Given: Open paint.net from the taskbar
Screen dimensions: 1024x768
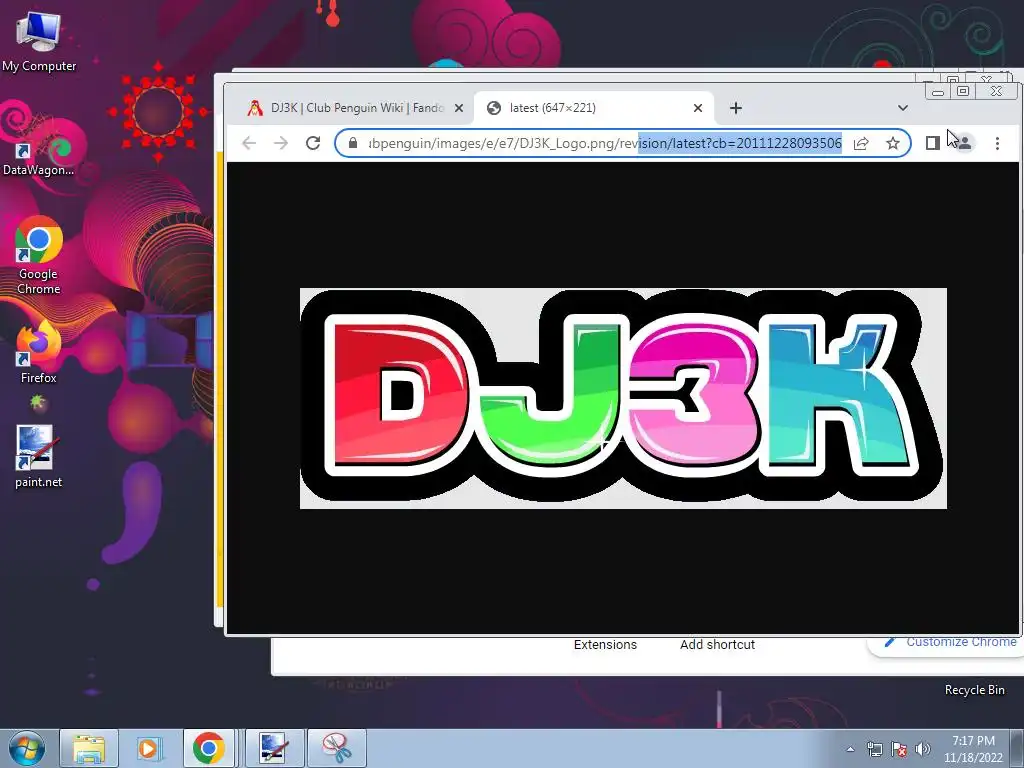Looking at the screenshot, I should [x=274, y=748].
